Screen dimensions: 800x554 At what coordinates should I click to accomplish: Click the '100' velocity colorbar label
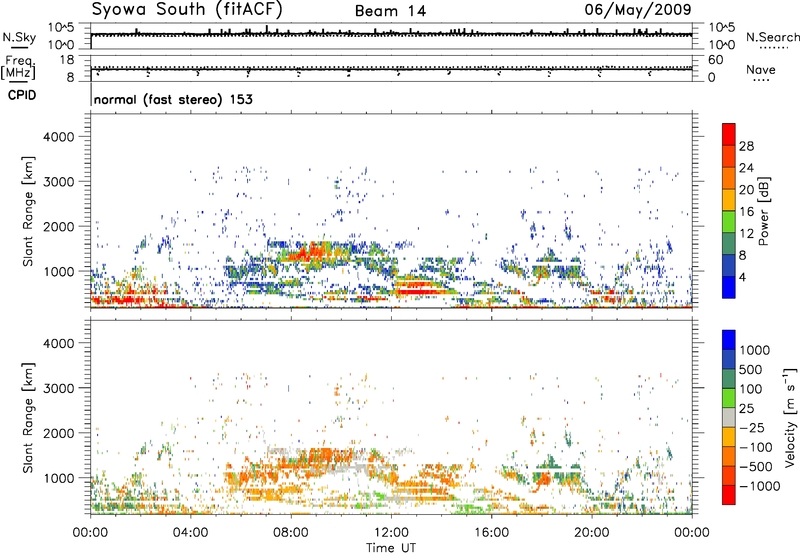[x=751, y=389]
